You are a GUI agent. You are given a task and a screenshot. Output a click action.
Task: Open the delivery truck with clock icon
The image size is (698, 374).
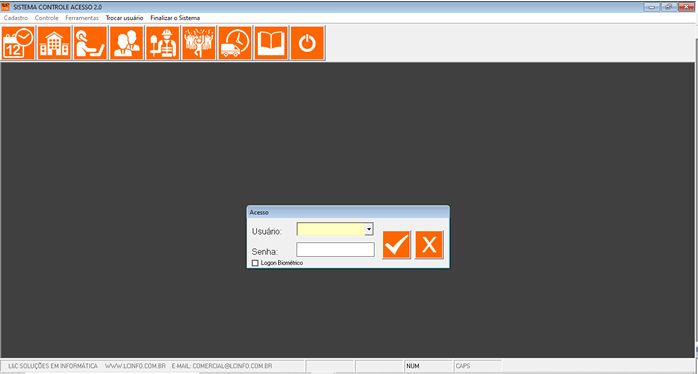pos(235,43)
